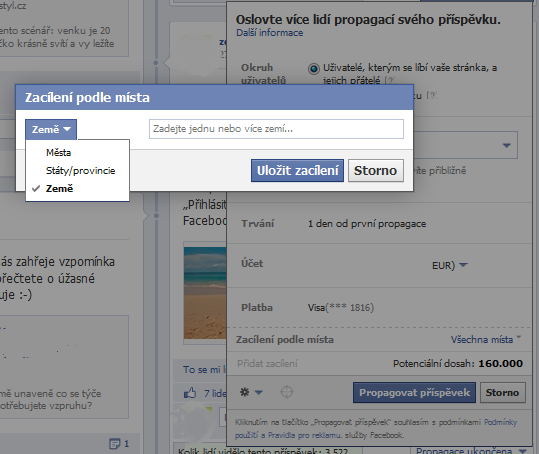Click the country entry text field
539x454 pixels.
click(x=276, y=129)
